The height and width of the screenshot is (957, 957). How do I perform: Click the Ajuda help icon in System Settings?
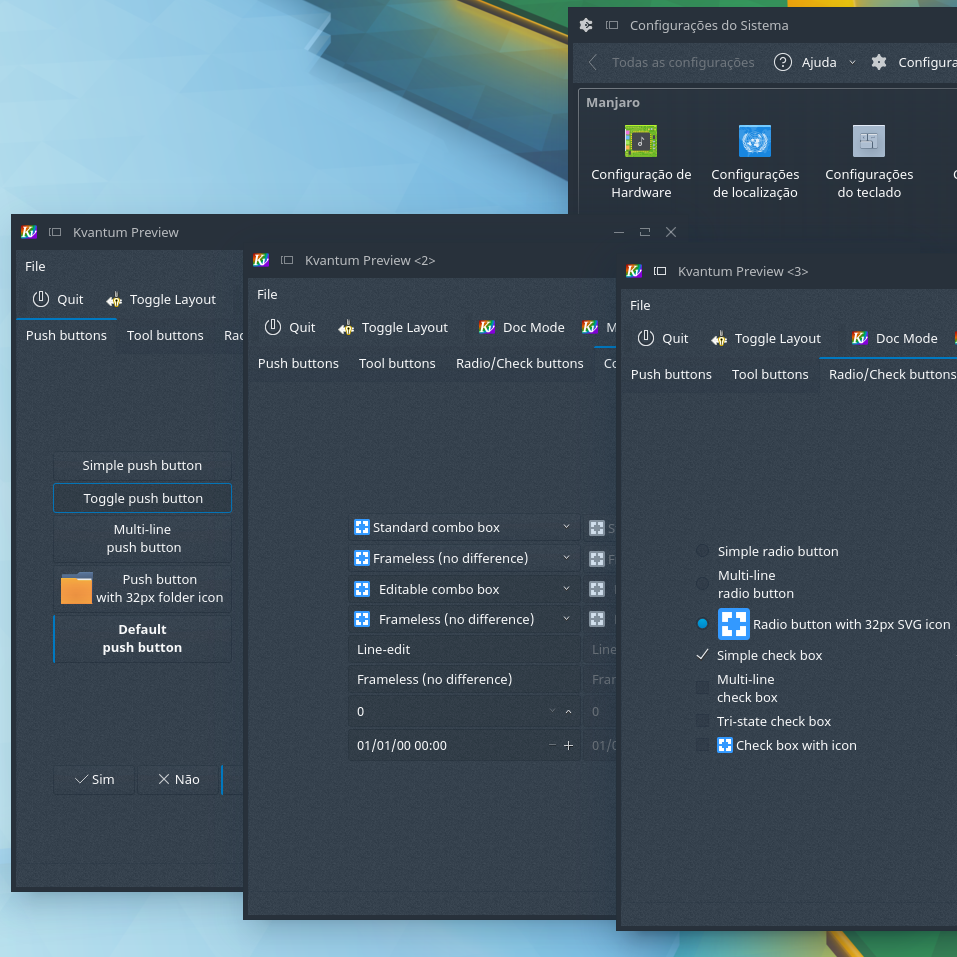point(782,62)
